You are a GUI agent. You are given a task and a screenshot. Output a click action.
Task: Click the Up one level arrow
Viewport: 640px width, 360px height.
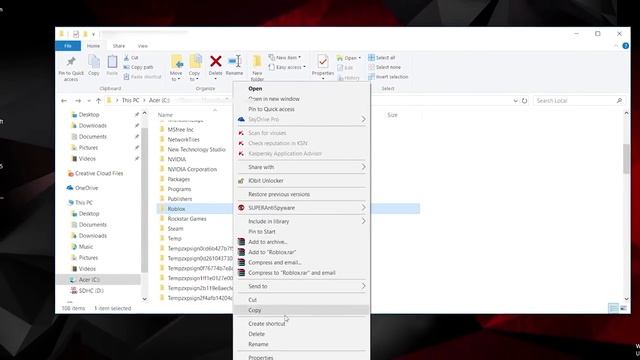point(98,100)
